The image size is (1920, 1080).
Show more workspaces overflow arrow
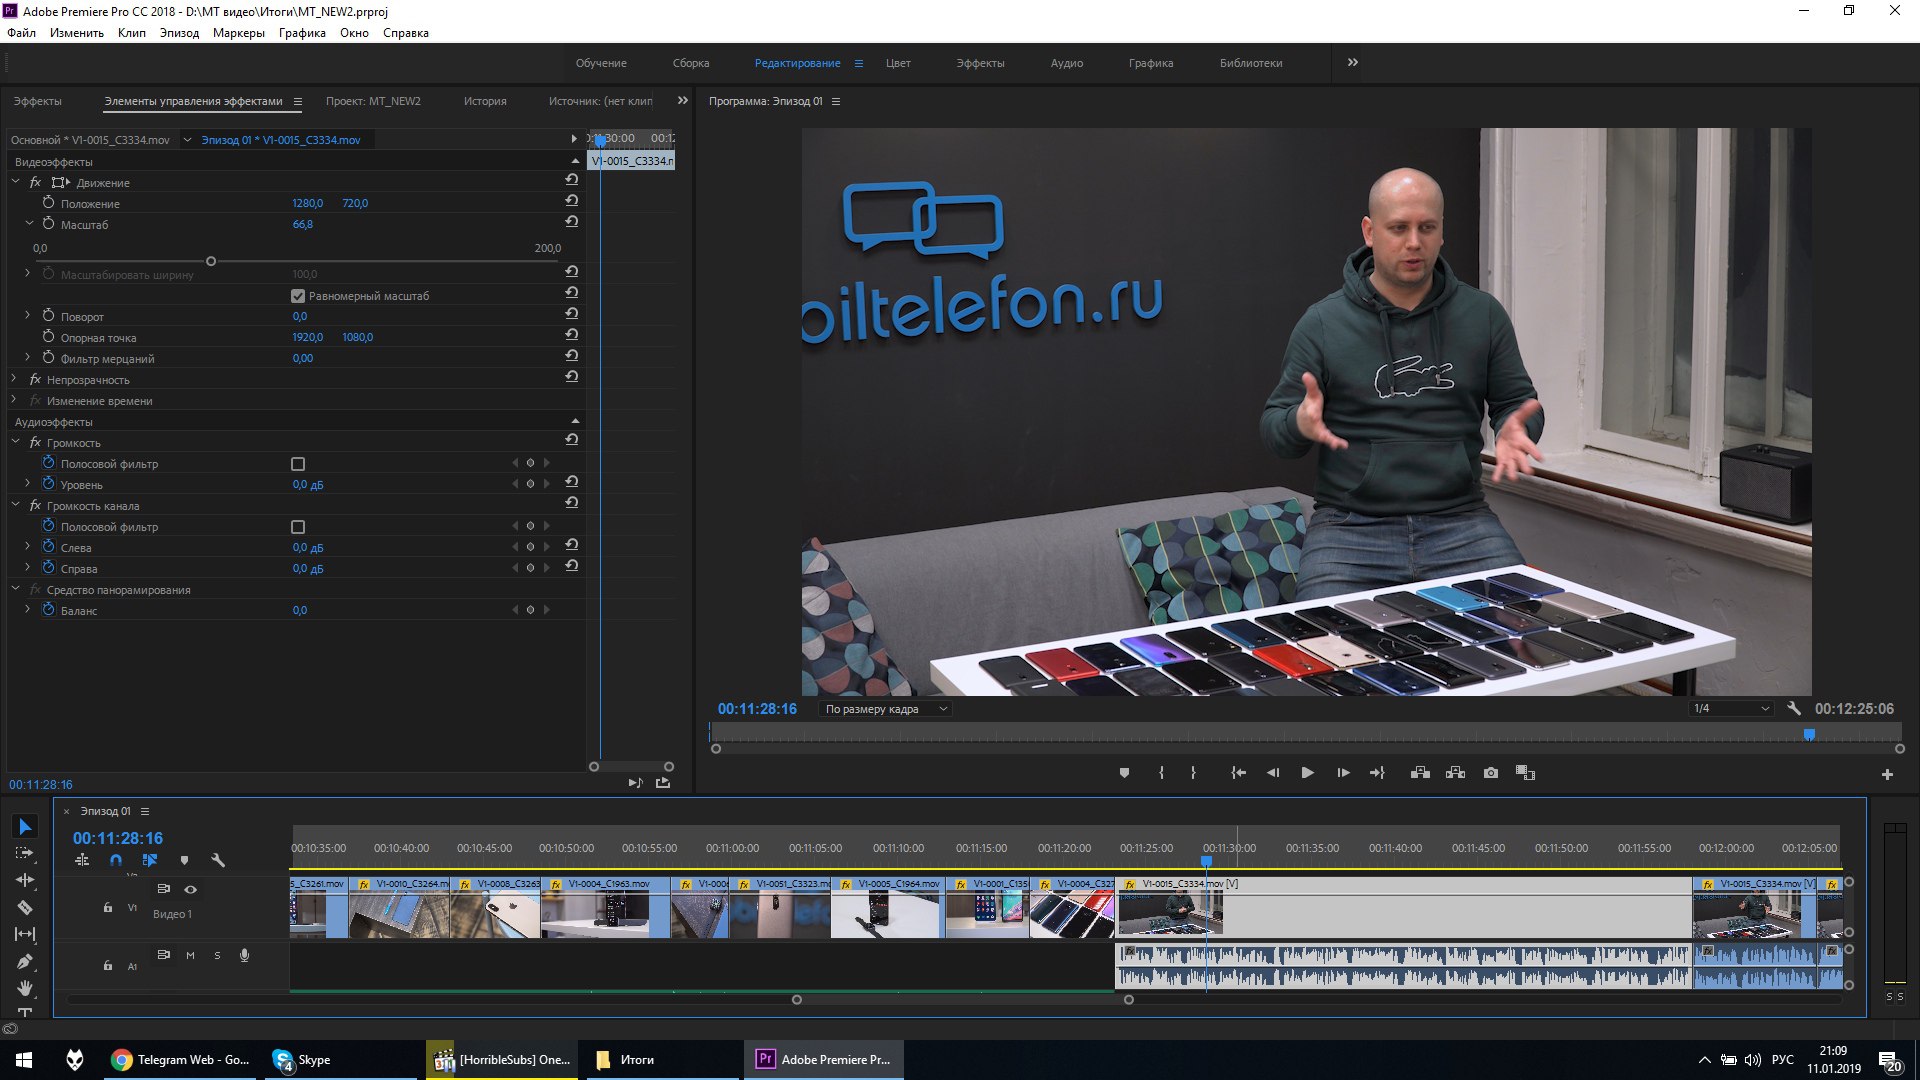(1352, 62)
